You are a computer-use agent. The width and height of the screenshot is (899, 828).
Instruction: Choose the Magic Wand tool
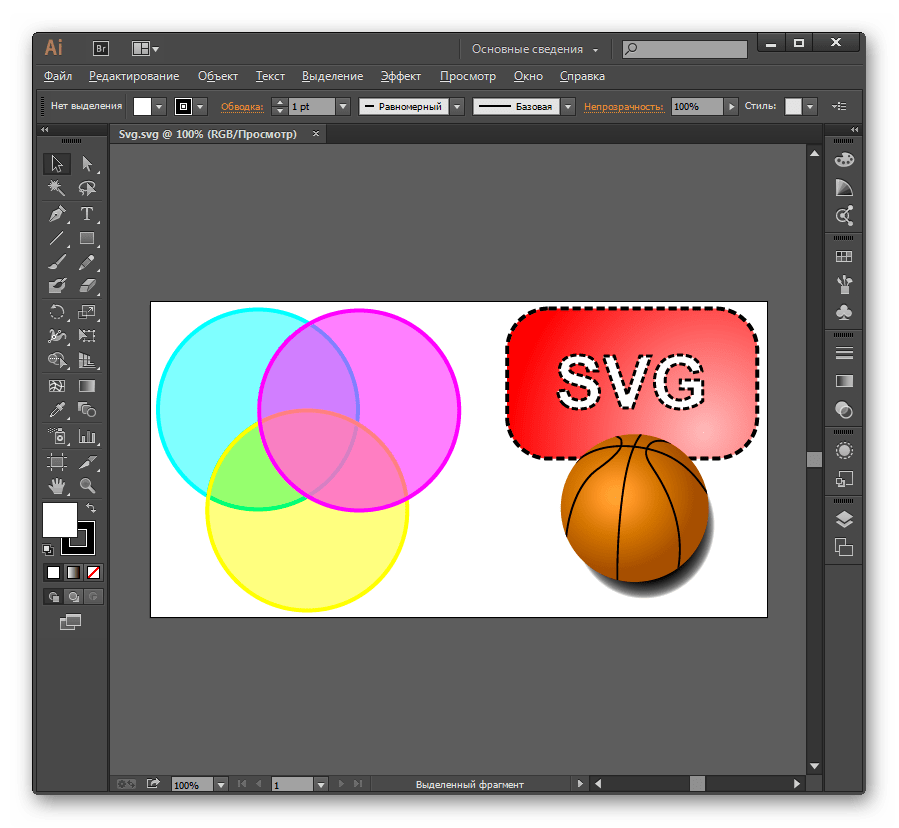(57, 188)
